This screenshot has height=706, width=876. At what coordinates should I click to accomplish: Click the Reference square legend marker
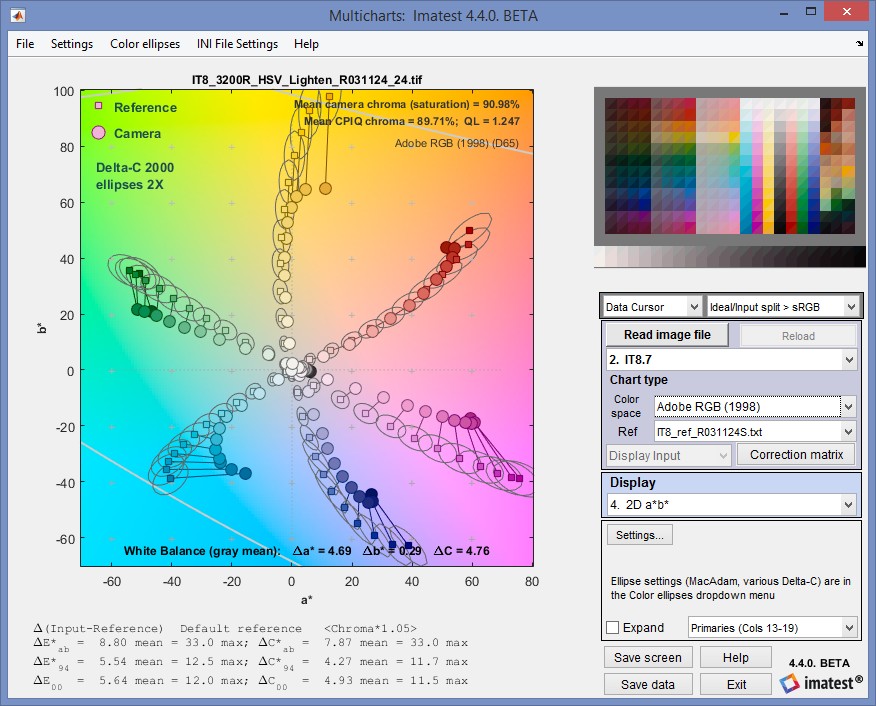pyautogui.click(x=98, y=106)
